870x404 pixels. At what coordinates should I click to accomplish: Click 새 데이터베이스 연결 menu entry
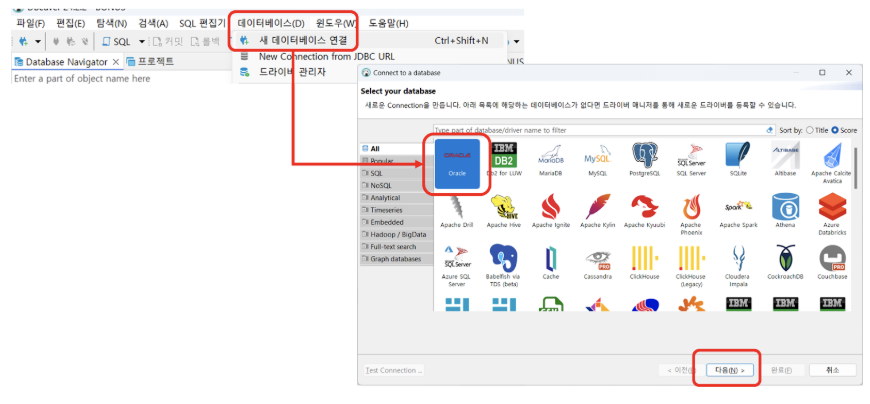pos(303,41)
